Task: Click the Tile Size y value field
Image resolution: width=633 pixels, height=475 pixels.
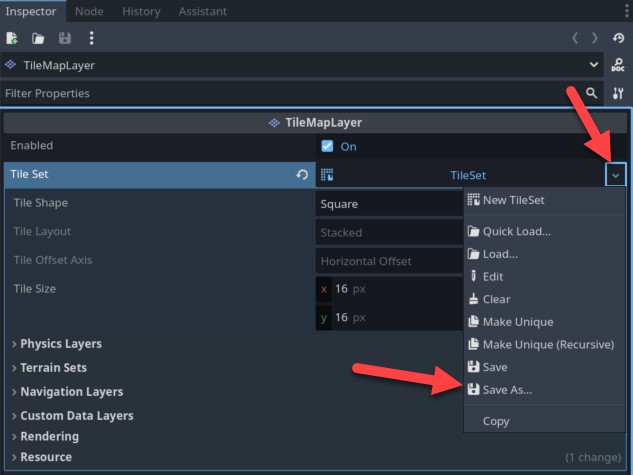Action: point(389,318)
